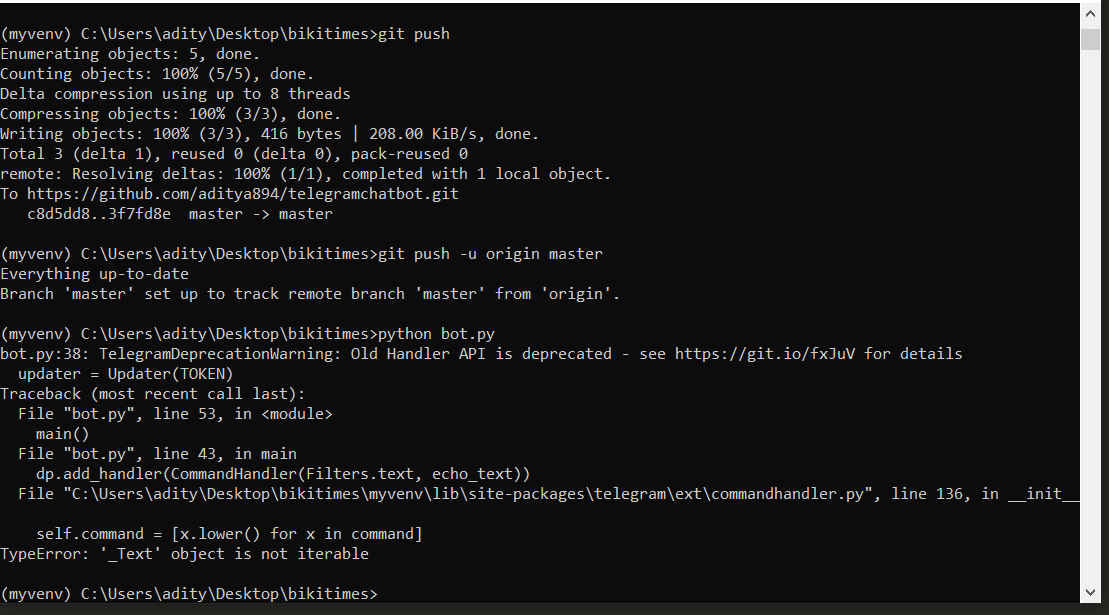Screen dimensions: 1109x615
Task: Click the scrollbar down arrow
Action: click(1090, 593)
